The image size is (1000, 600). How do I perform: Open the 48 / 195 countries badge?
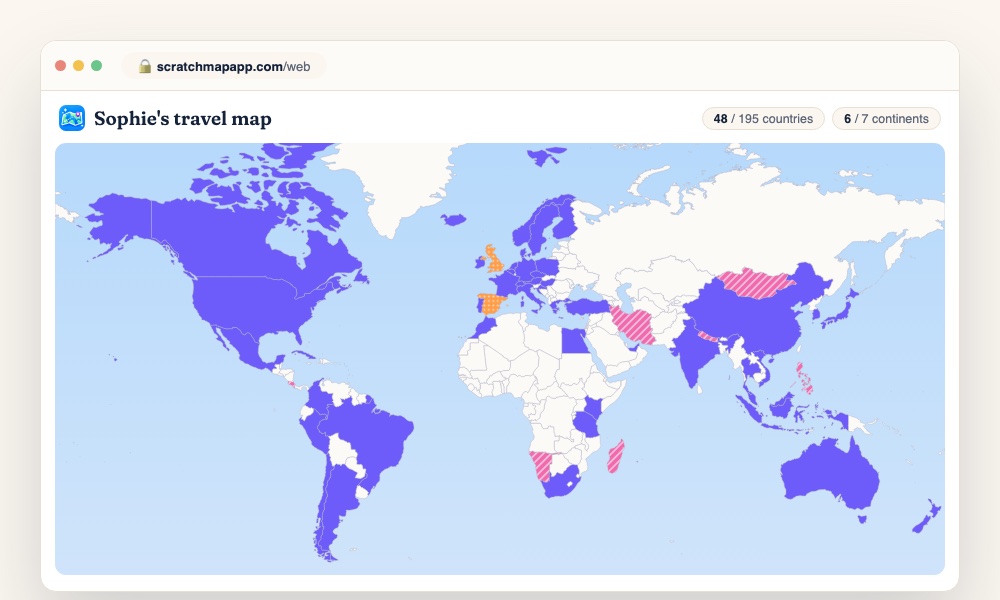click(x=763, y=119)
